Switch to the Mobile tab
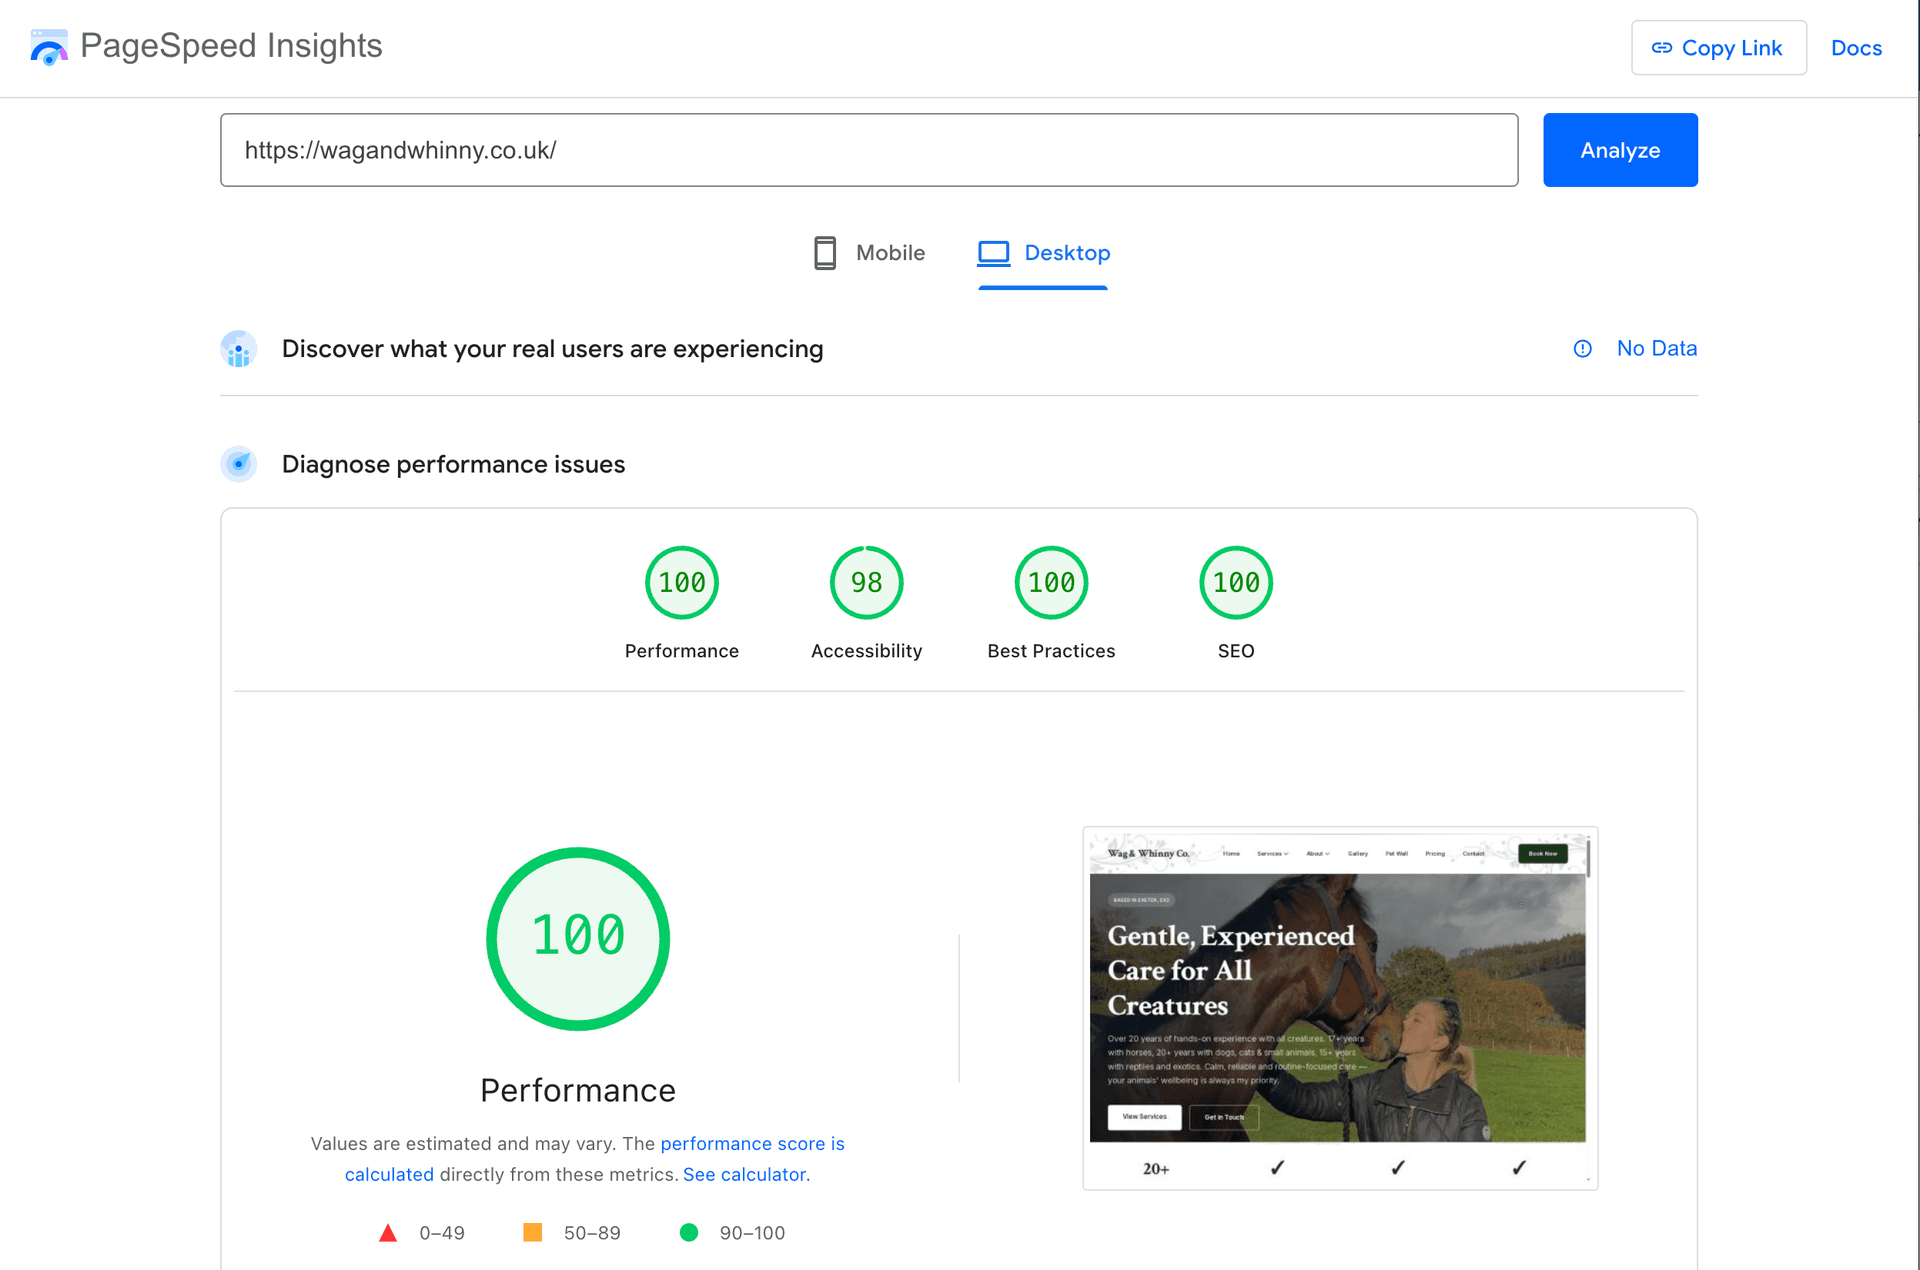 point(868,253)
